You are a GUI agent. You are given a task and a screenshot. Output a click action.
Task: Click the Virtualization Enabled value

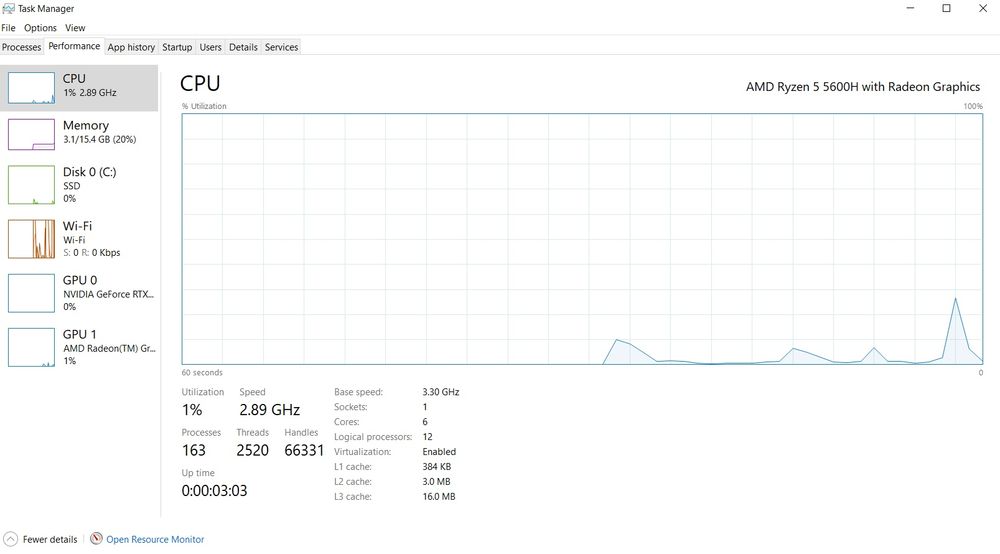tap(439, 451)
